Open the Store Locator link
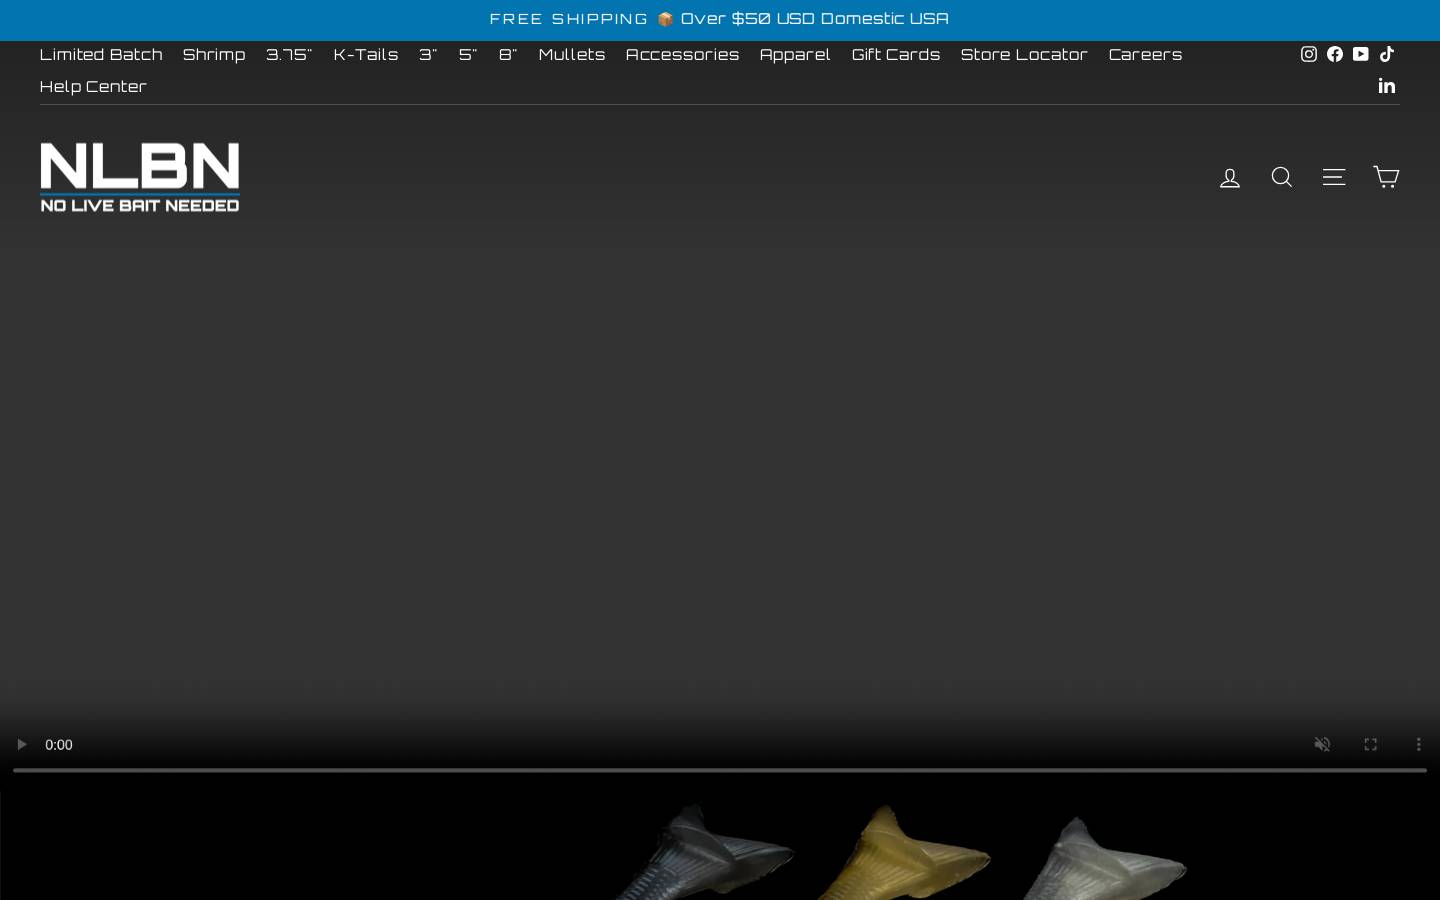The width and height of the screenshot is (1440, 900). coord(1024,54)
